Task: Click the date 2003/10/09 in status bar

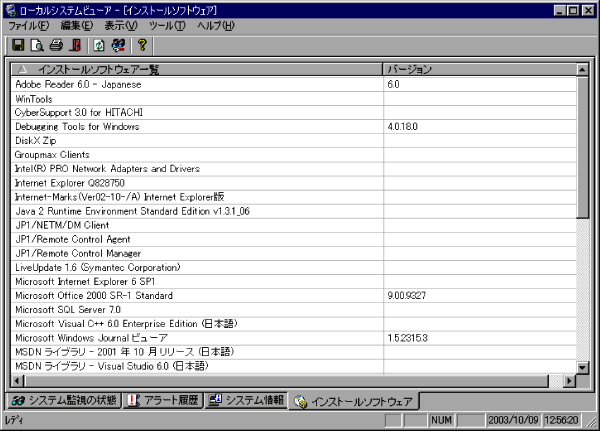Action: click(x=514, y=420)
